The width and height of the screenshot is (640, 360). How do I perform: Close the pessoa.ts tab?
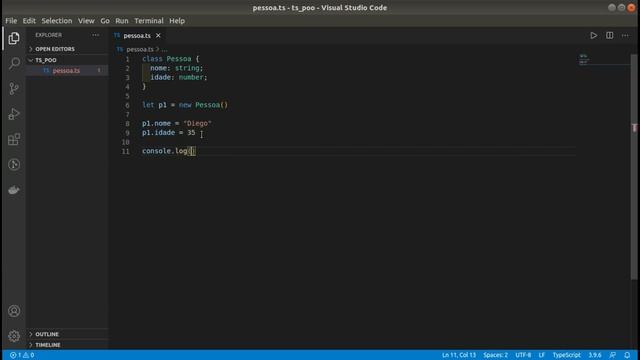[x=158, y=36]
